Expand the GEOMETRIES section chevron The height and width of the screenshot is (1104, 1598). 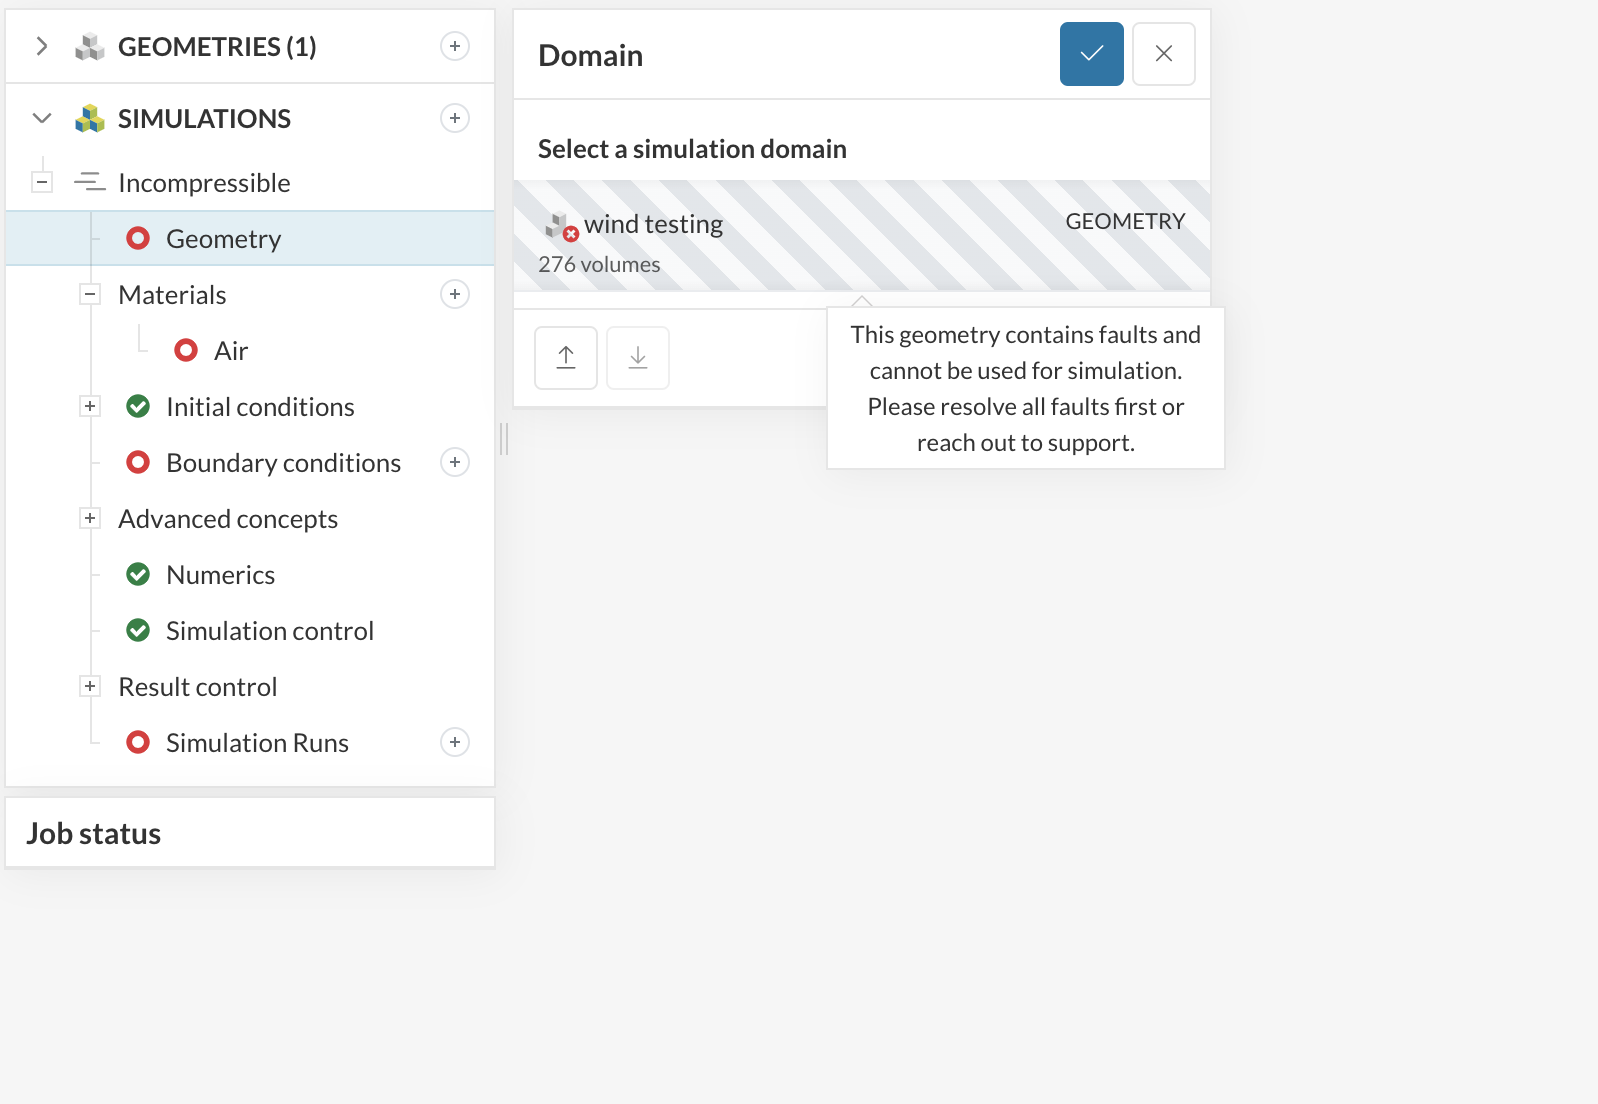click(42, 46)
